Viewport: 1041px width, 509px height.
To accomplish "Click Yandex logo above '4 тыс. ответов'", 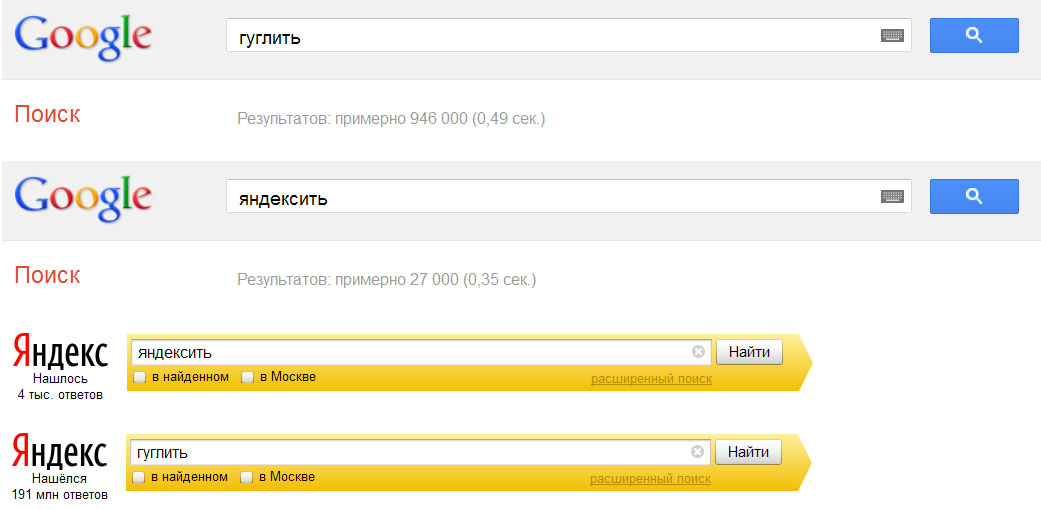I will pos(60,352).
